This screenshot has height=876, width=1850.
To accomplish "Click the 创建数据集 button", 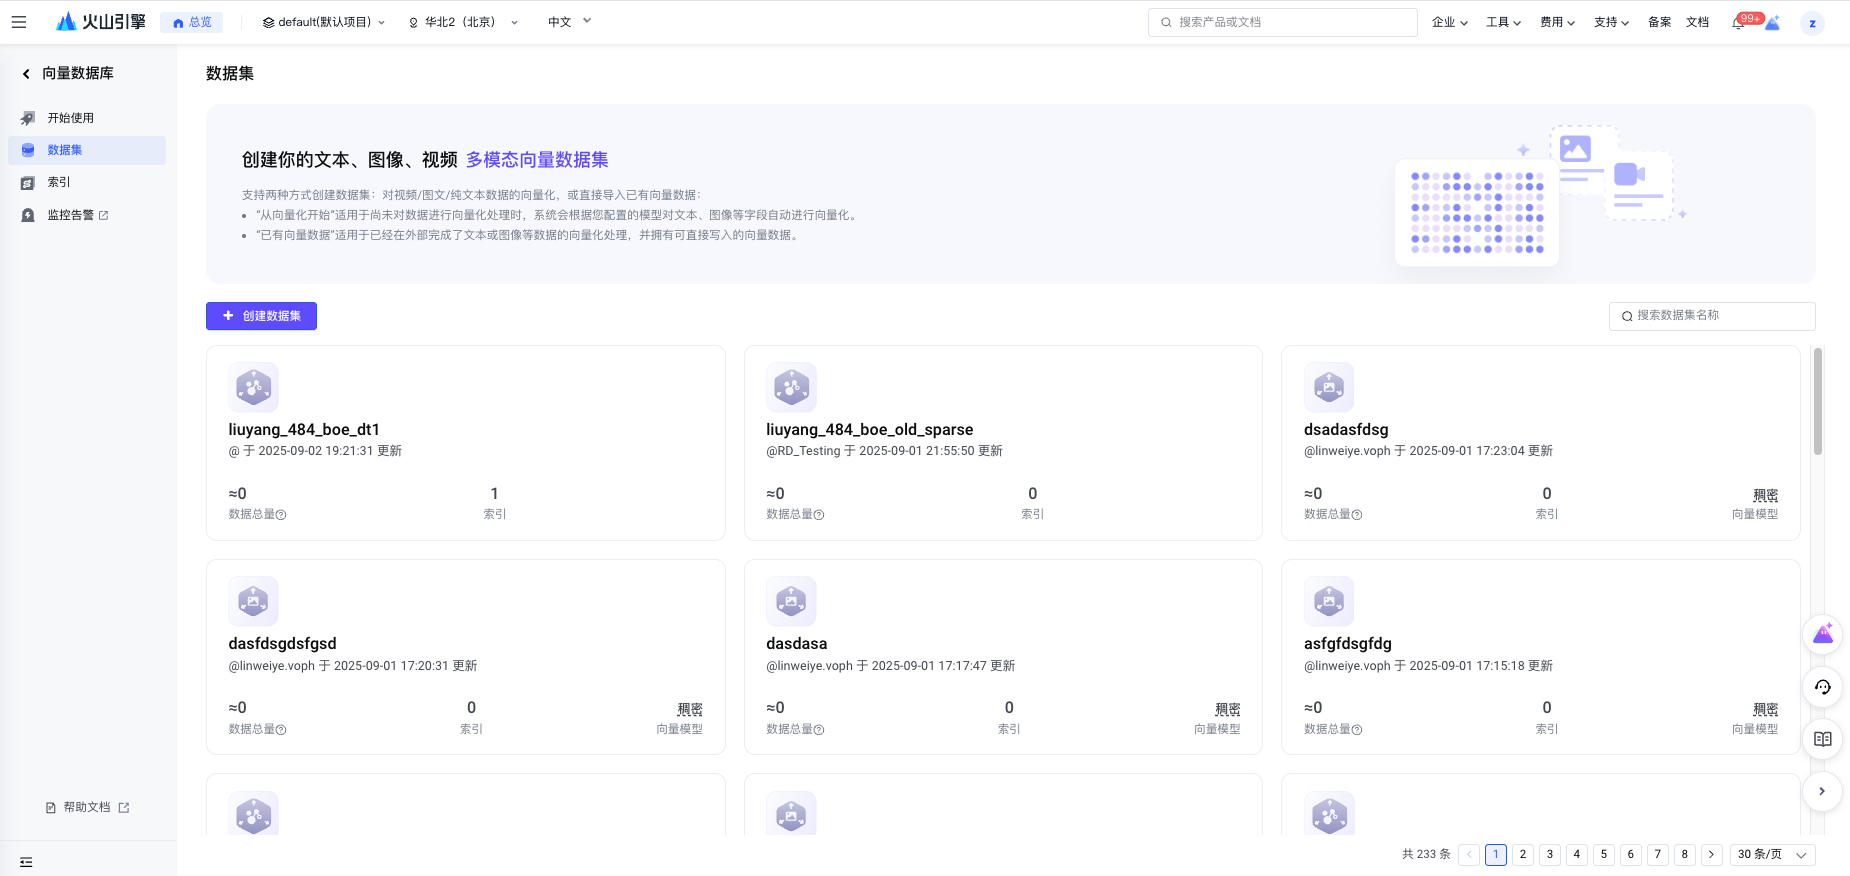I will coord(261,316).
